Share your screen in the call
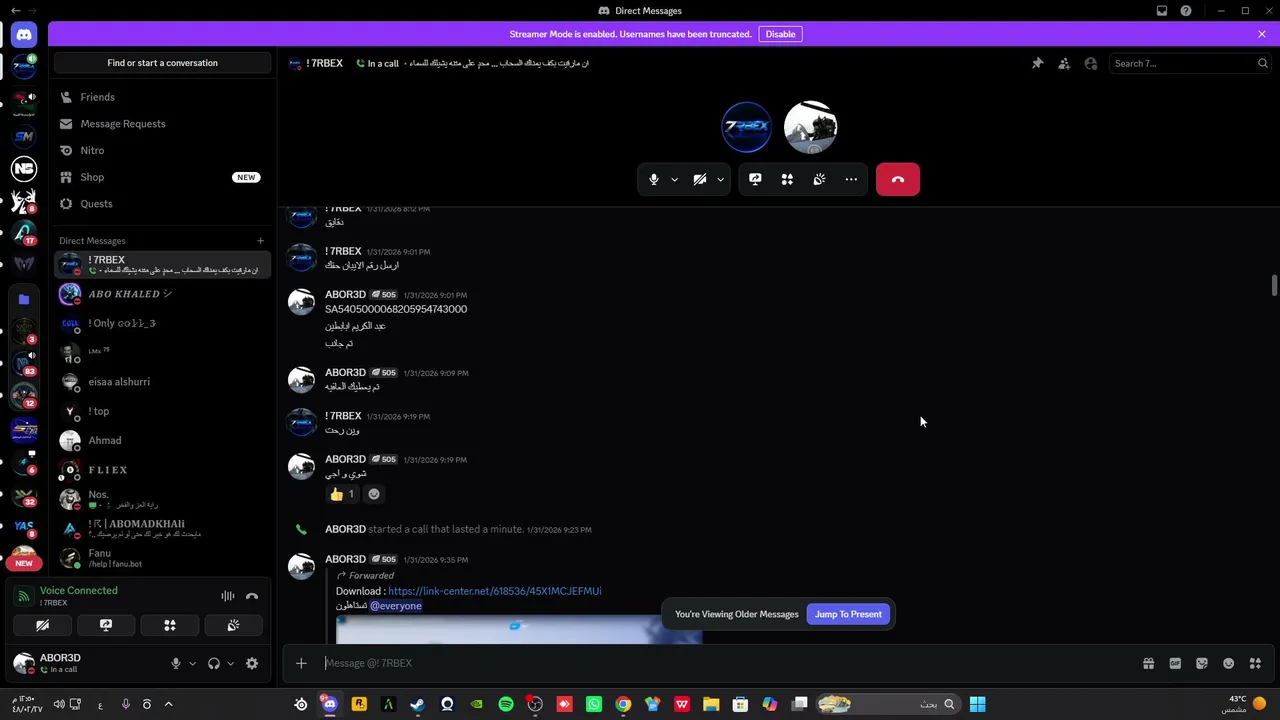The width and height of the screenshot is (1280, 720). 755,179
